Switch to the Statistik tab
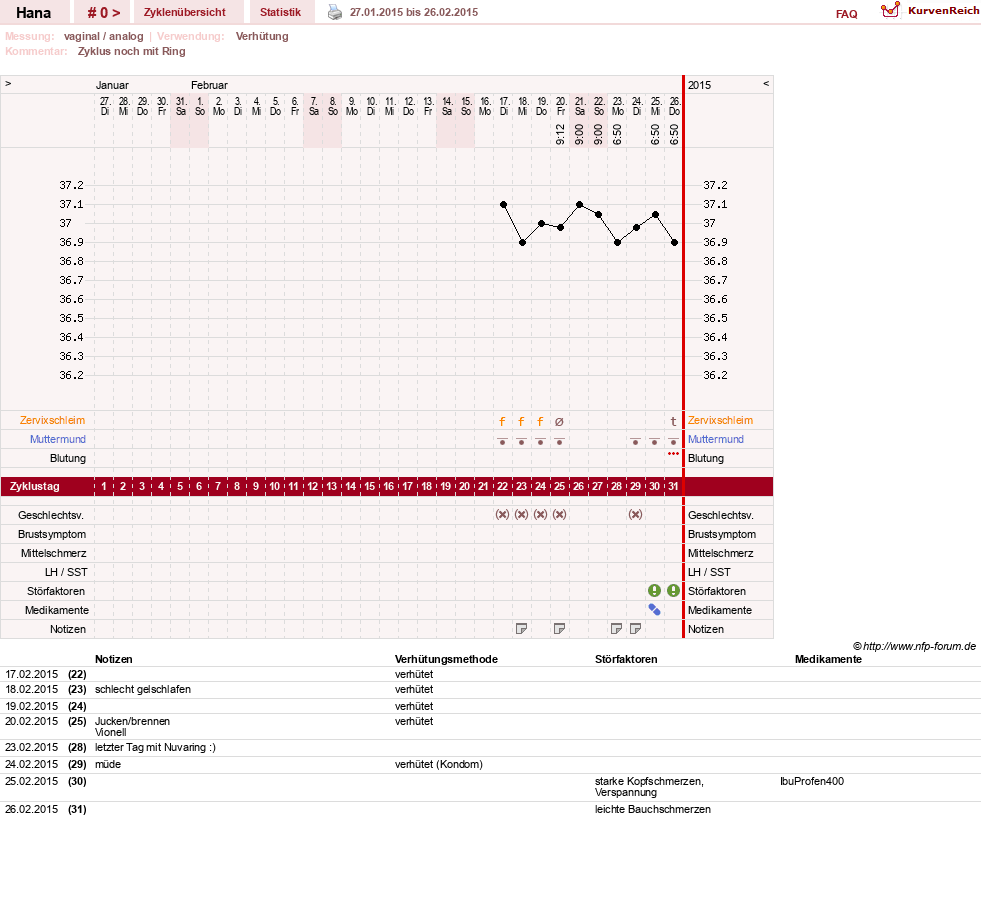The width and height of the screenshot is (981, 906). (x=280, y=13)
